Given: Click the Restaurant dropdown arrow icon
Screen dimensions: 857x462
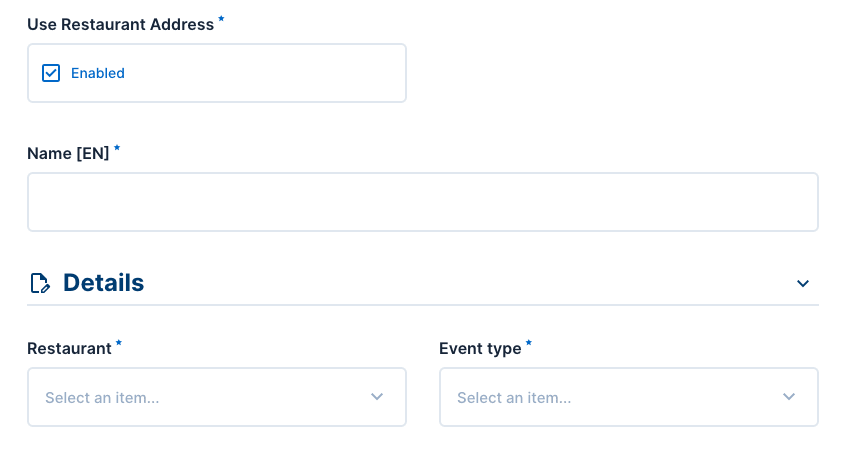Looking at the screenshot, I should [x=377, y=397].
